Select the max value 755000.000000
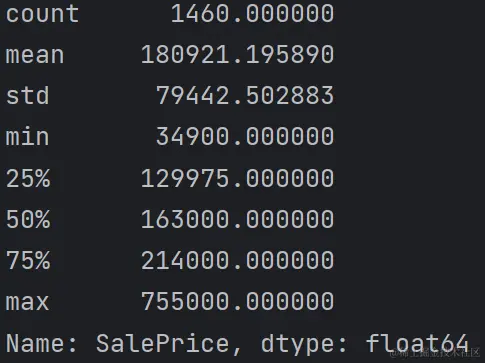 coord(237,301)
